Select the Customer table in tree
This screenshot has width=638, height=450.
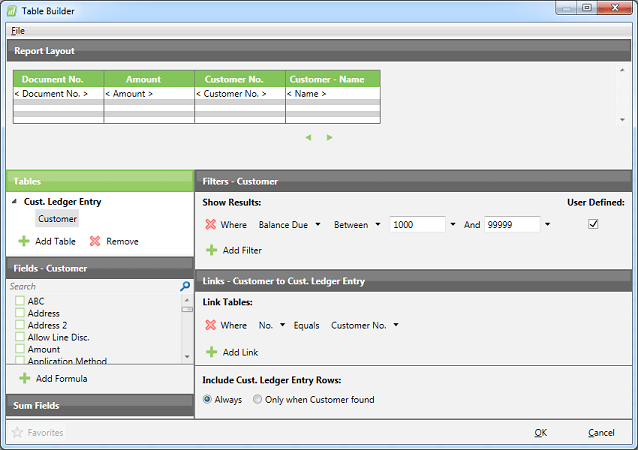tap(57, 218)
